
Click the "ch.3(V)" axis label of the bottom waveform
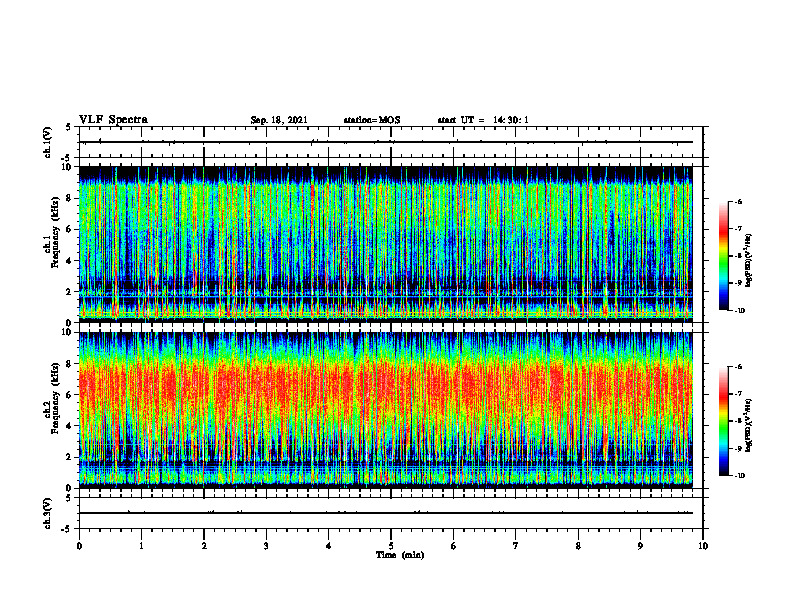pos(47,513)
